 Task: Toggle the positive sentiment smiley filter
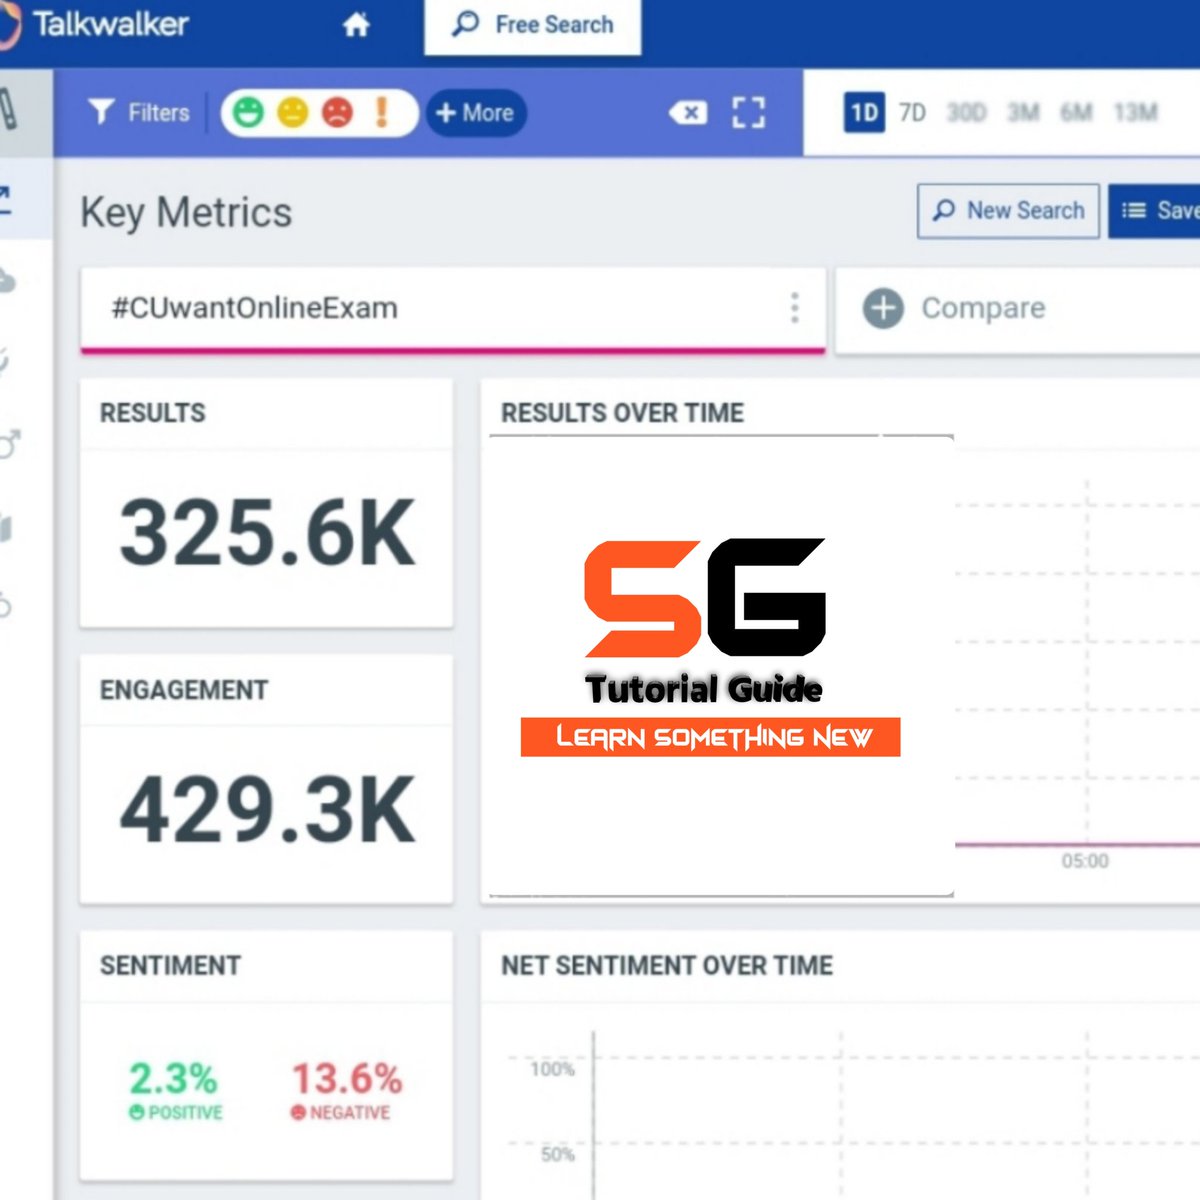pos(248,112)
